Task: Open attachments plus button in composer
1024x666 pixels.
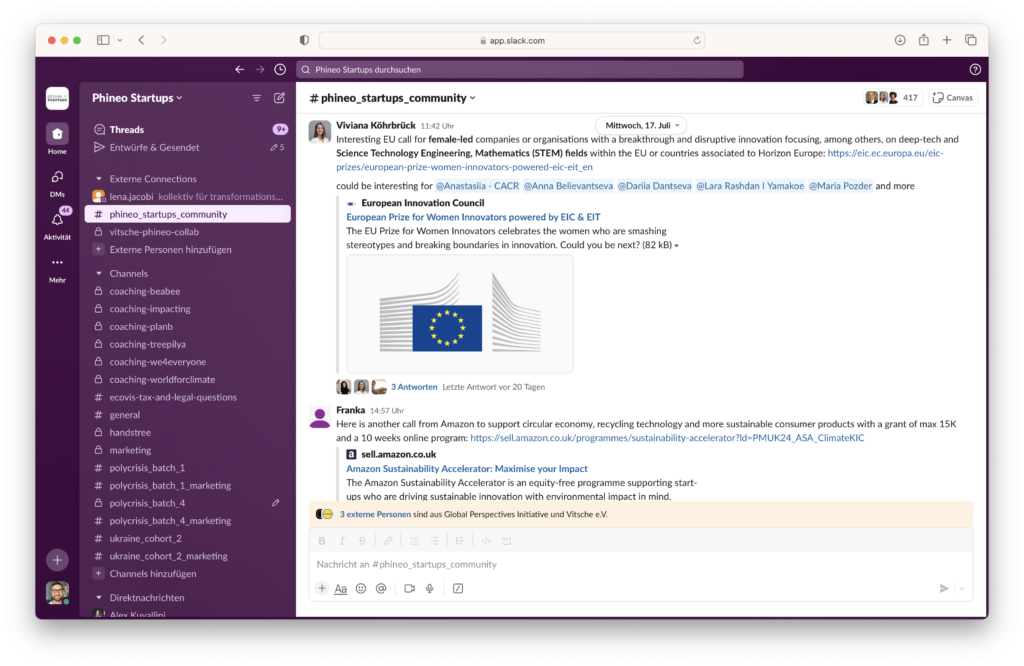Action: (321, 588)
